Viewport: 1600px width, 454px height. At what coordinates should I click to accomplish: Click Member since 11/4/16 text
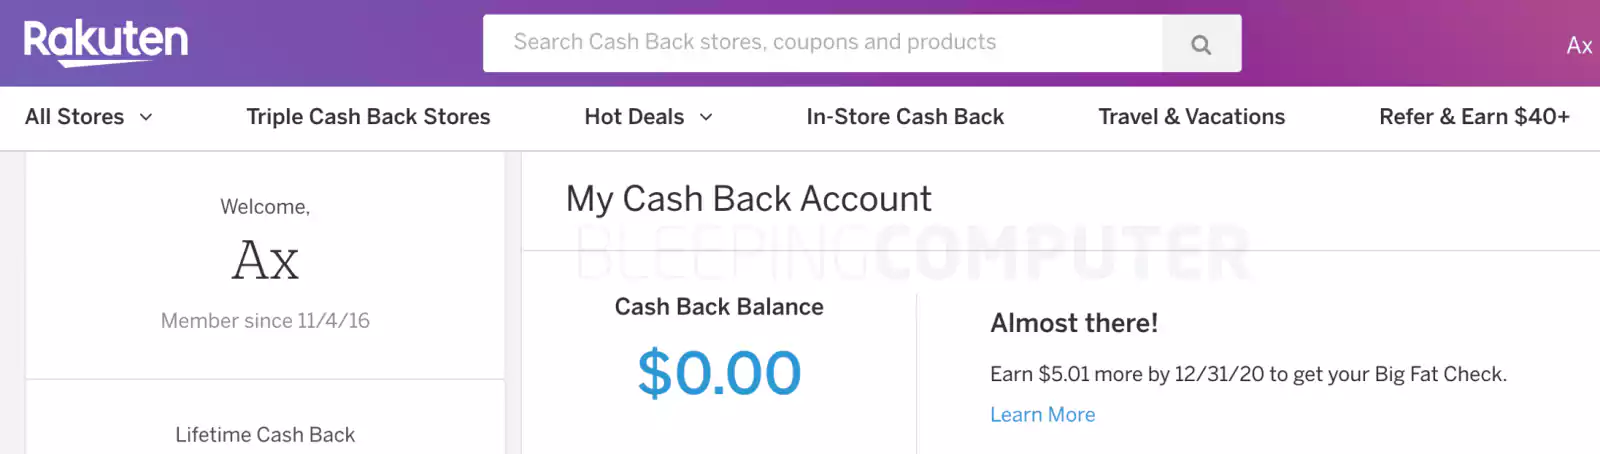click(x=265, y=321)
